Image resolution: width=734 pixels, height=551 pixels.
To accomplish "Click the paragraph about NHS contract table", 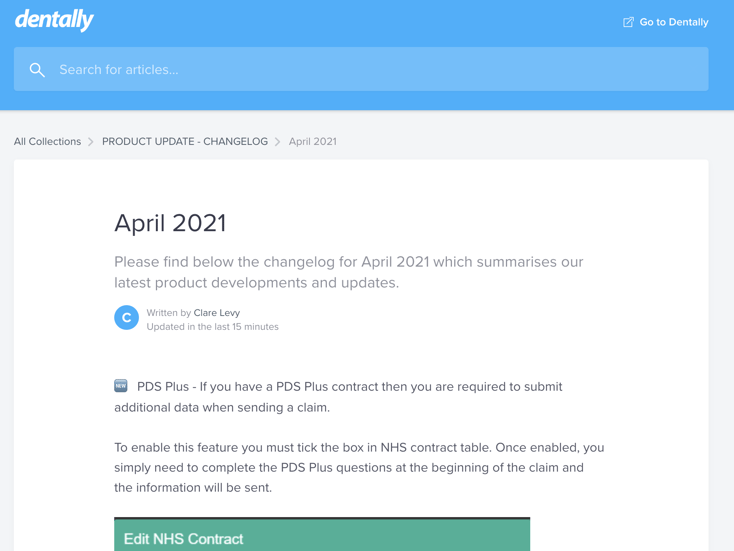I will [359, 467].
